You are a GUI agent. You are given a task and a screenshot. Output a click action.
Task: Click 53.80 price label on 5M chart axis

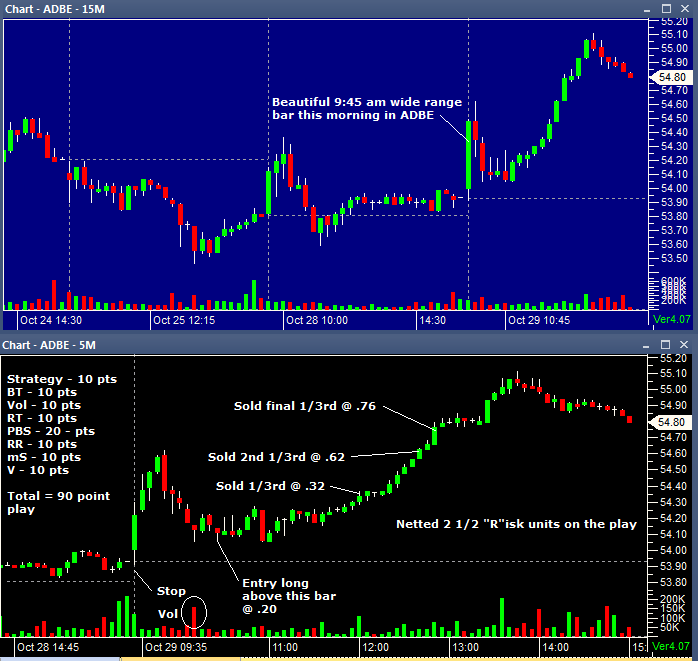pyautogui.click(x=673, y=582)
